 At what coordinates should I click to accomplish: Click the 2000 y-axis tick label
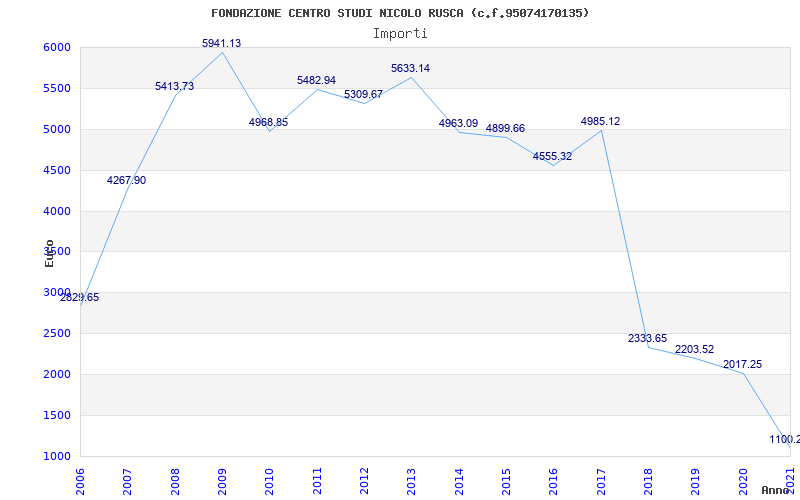[59, 374]
